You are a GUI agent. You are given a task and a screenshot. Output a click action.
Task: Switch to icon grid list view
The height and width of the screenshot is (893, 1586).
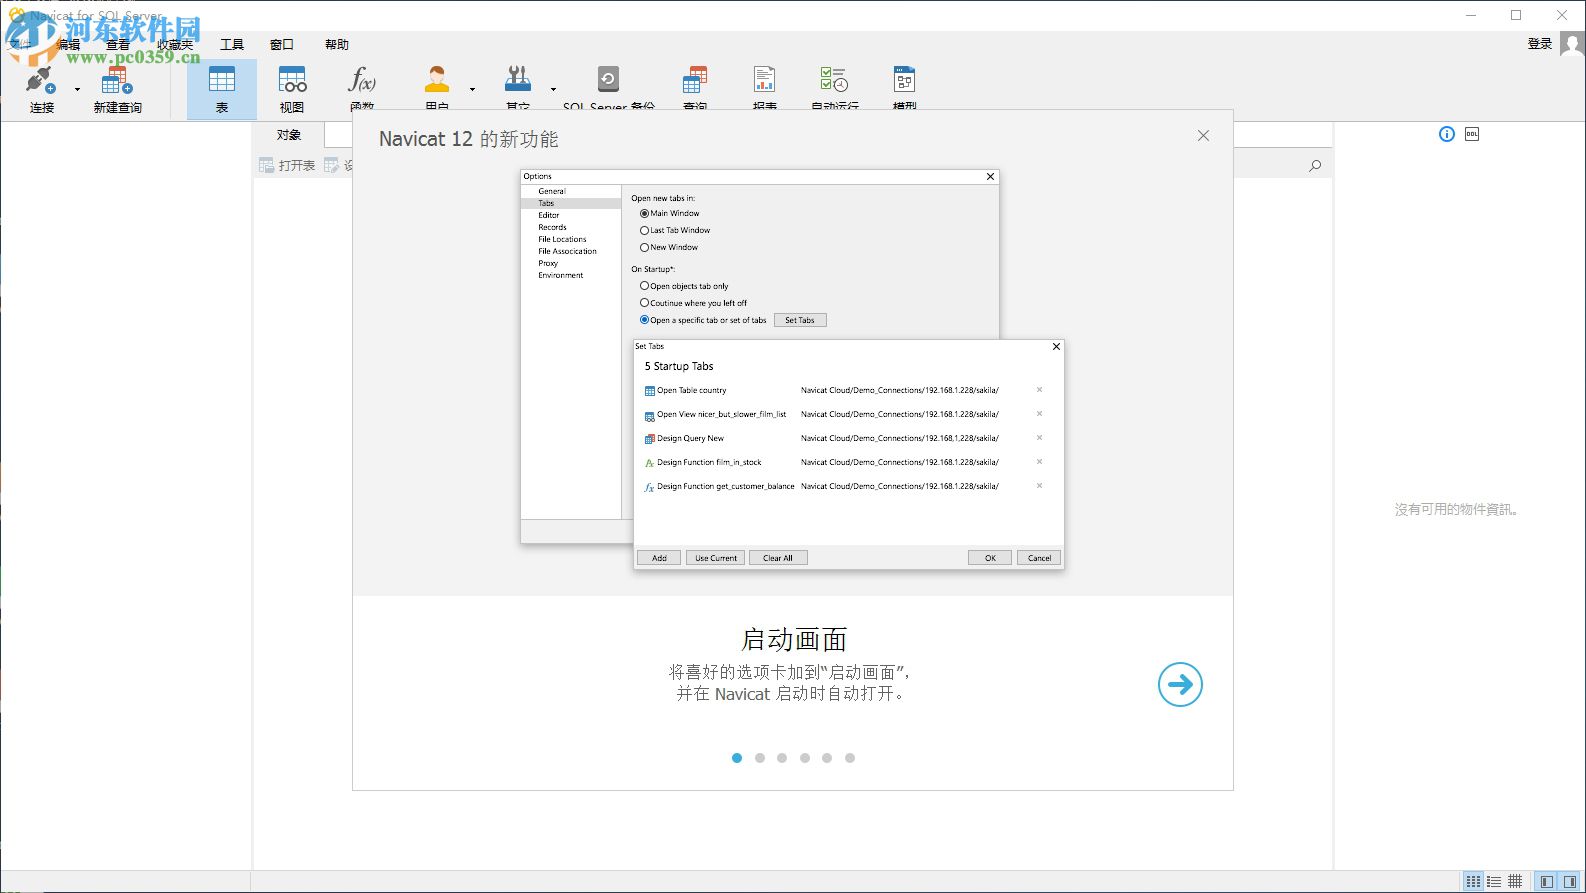1473,881
